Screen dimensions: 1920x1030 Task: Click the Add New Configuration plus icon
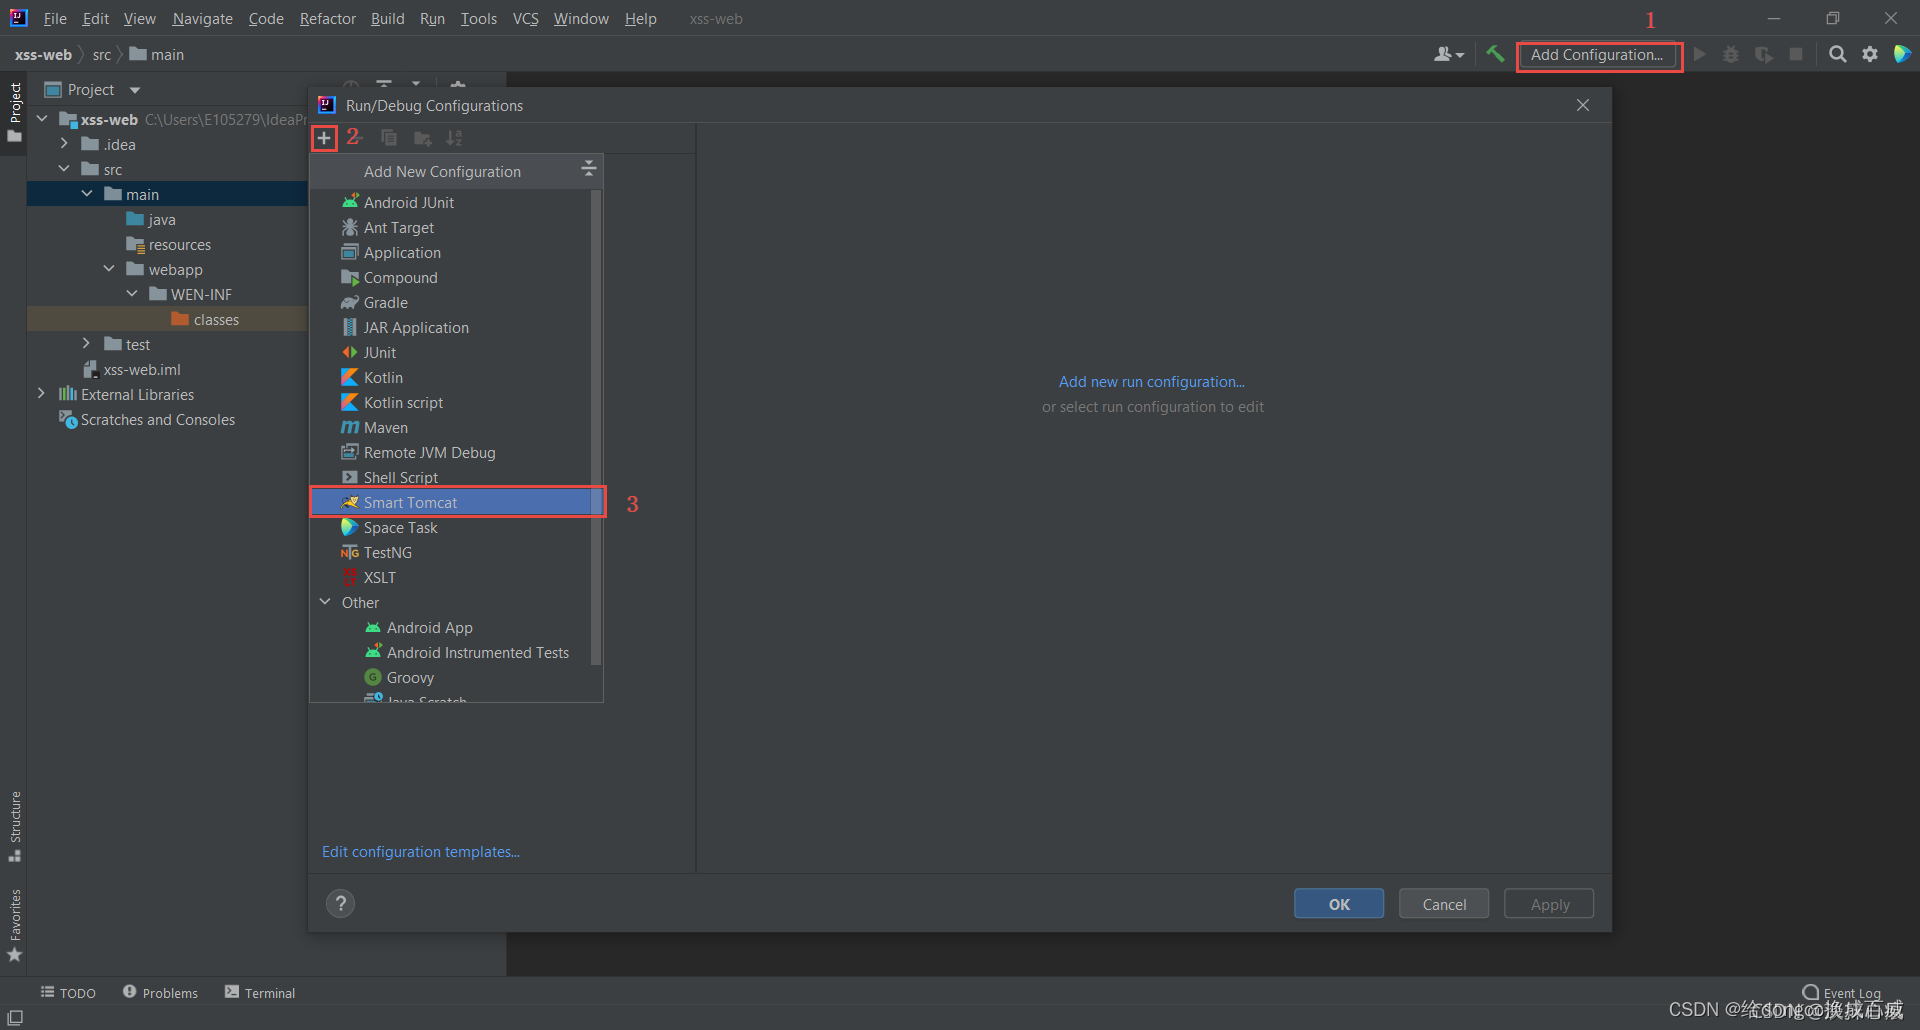324,138
